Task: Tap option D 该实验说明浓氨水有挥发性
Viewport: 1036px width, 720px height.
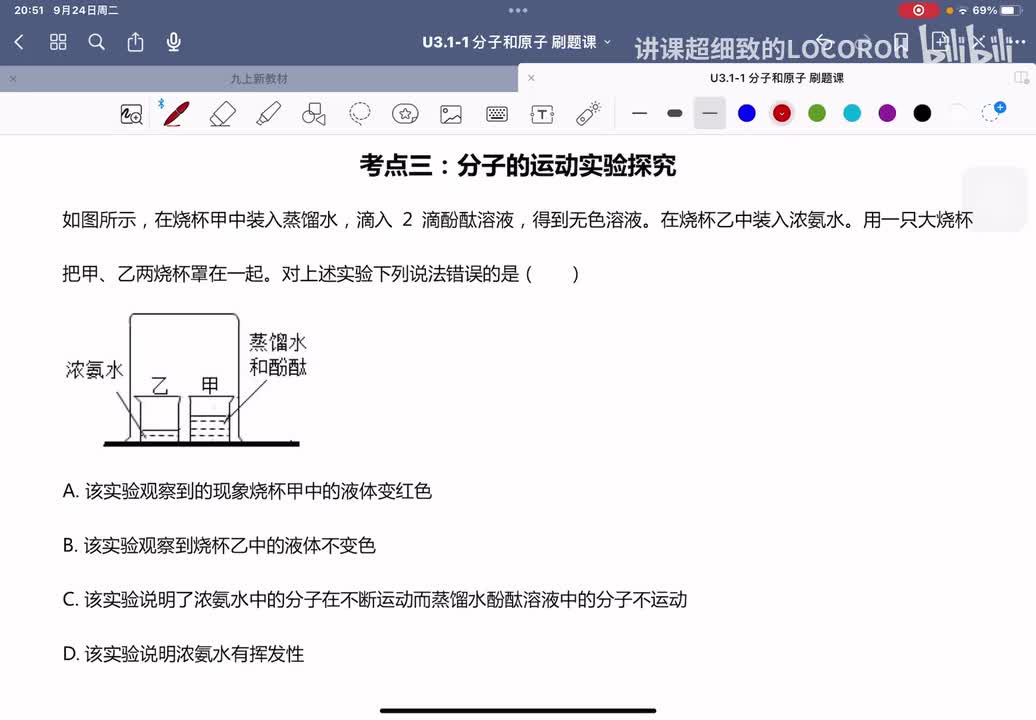Action: [x=183, y=654]
